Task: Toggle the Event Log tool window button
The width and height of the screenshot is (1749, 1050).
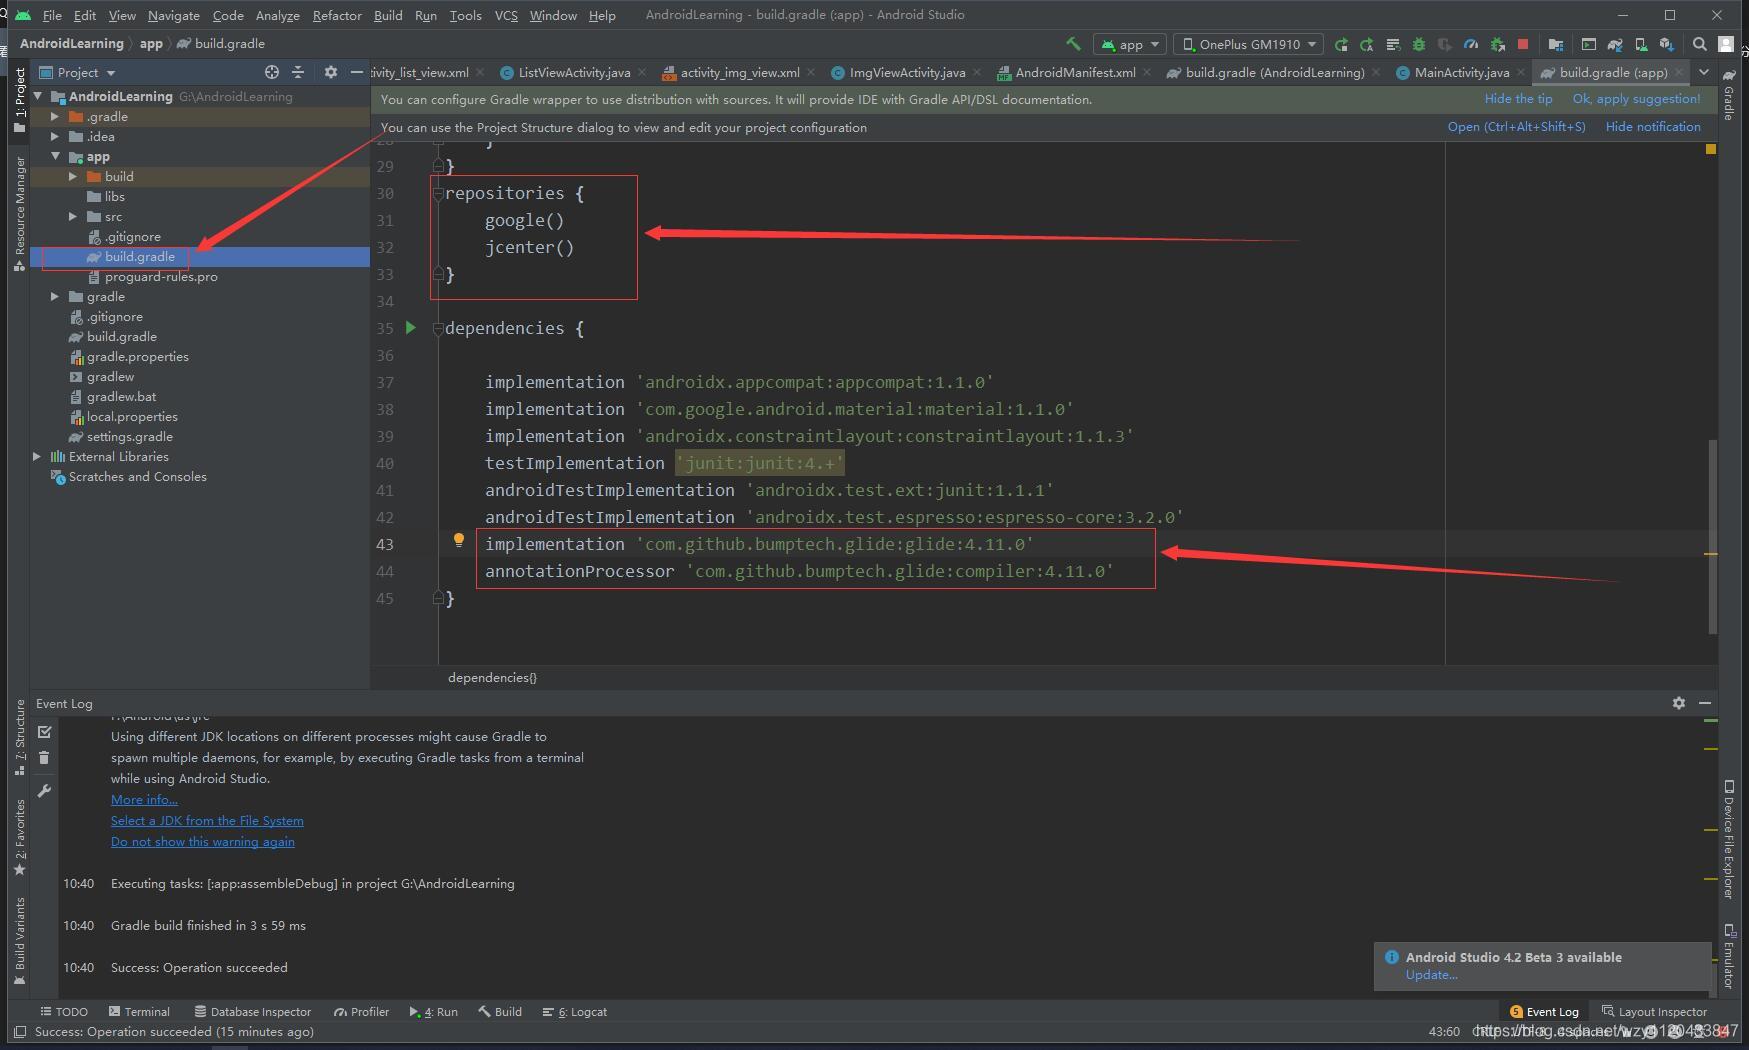Action: (x=1544, y=1011)
